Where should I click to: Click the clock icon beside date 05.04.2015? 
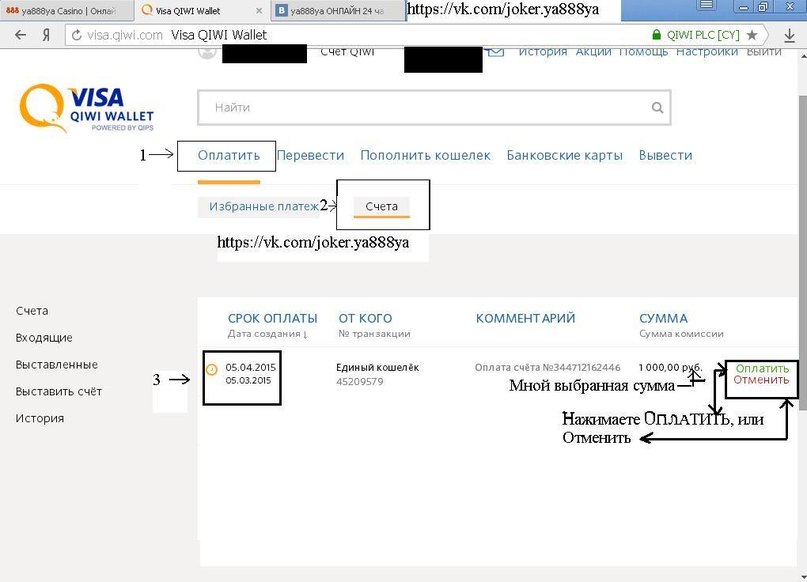point(212,369)
